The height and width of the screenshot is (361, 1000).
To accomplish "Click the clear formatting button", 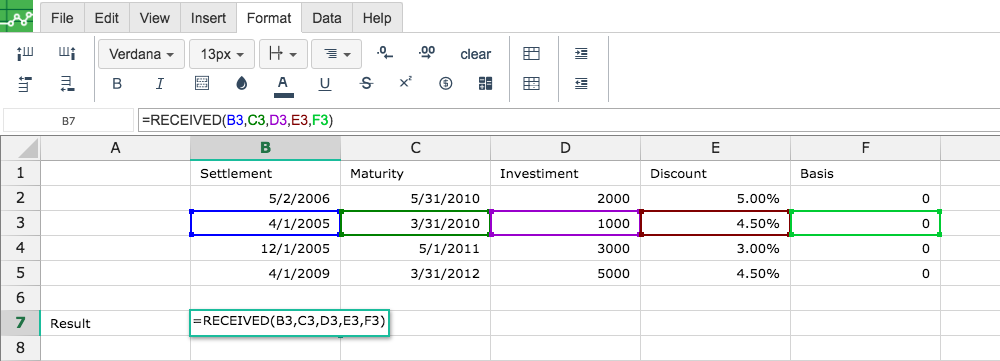I will point(476,54).
